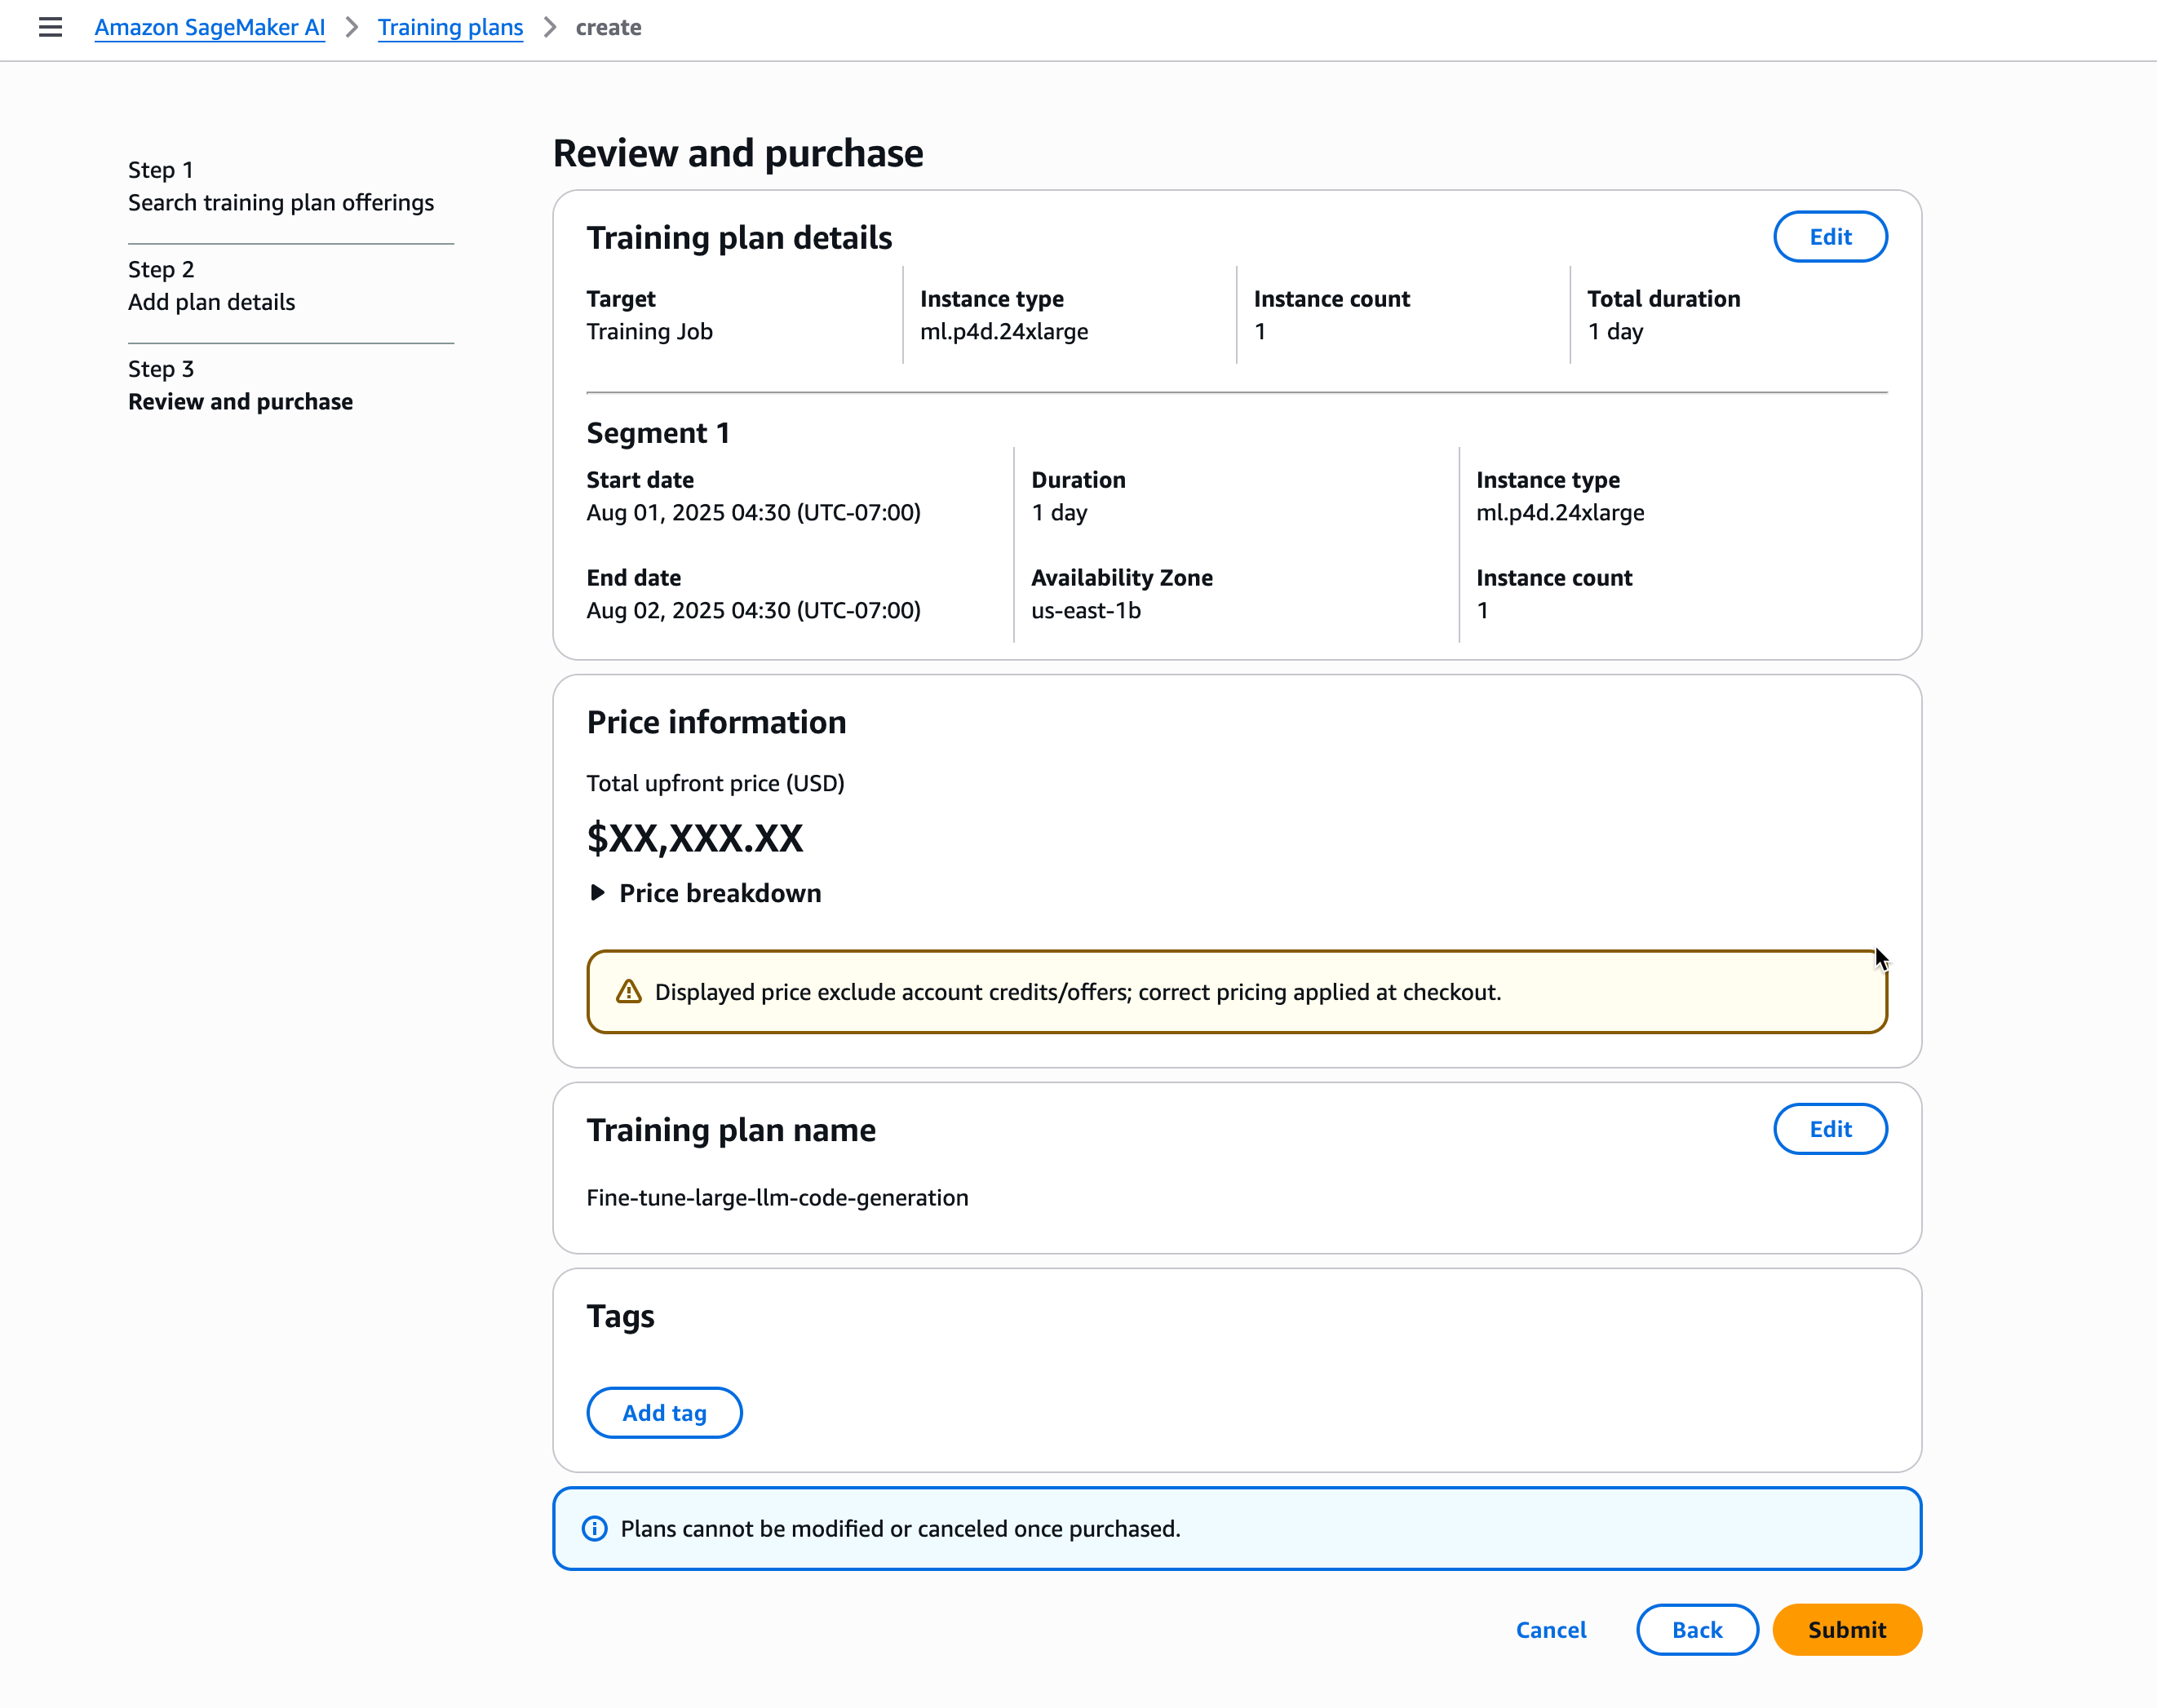Open the navigation sidebar menu
Screen dimensions: 2157x1708
tap(49, 27)
